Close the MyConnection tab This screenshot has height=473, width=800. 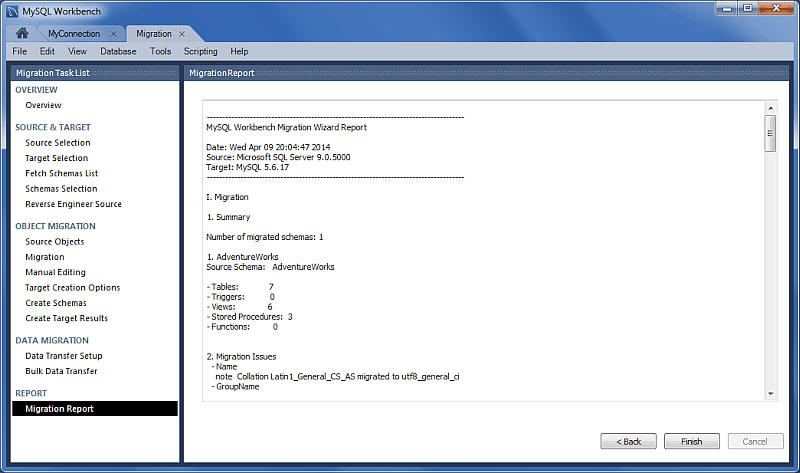pyautogui.click(x=114, y=34)
